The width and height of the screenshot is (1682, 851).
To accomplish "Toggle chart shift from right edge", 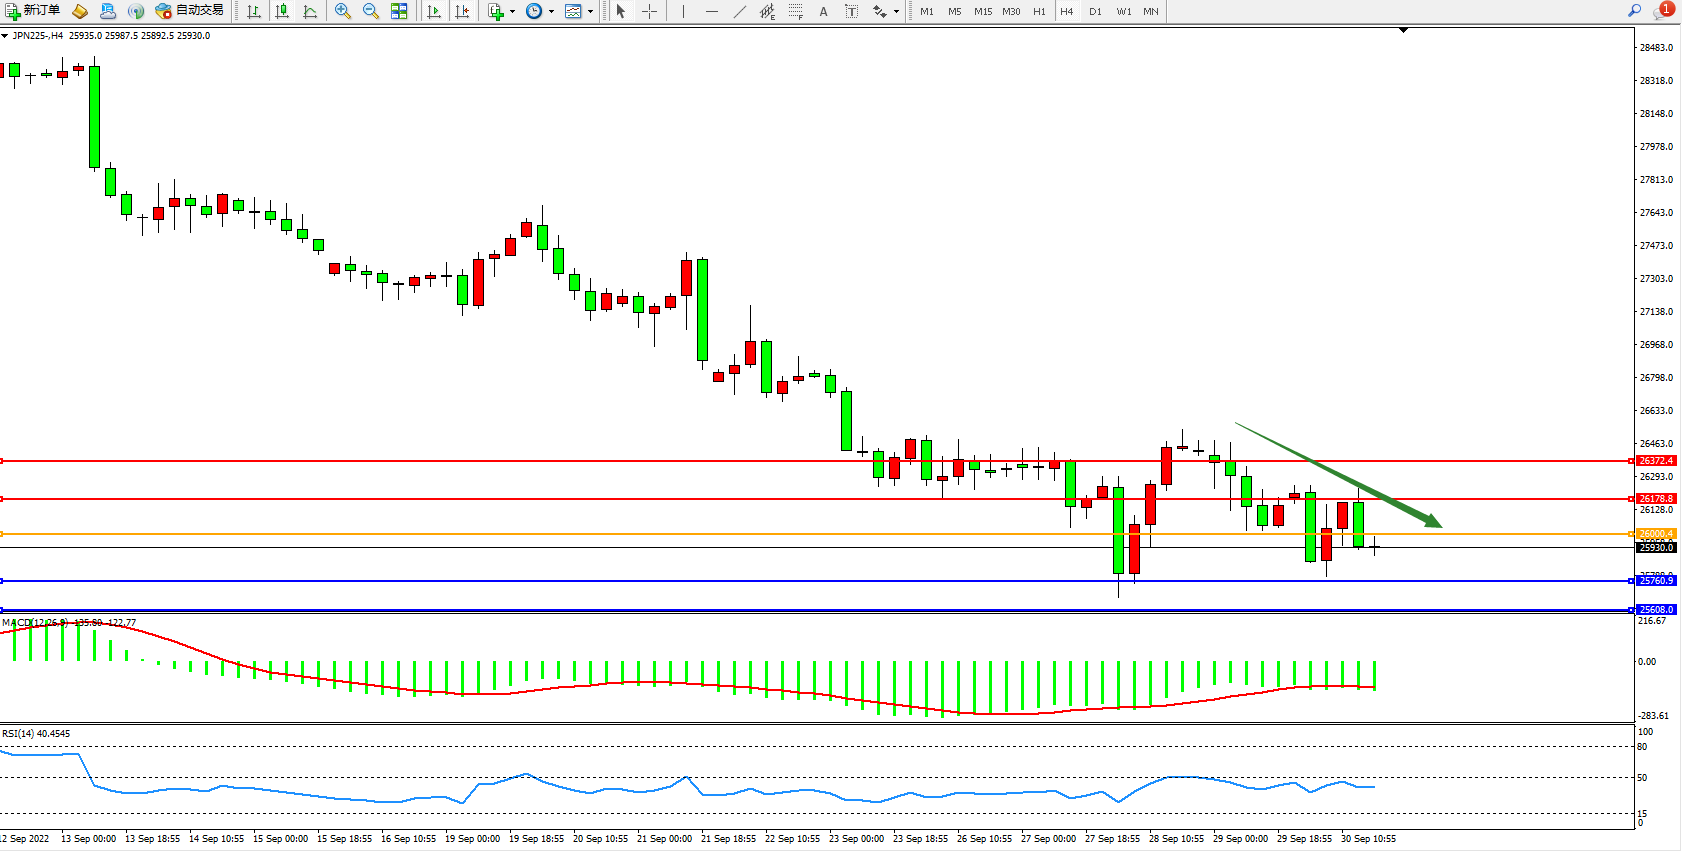I will tap(462, 11).
